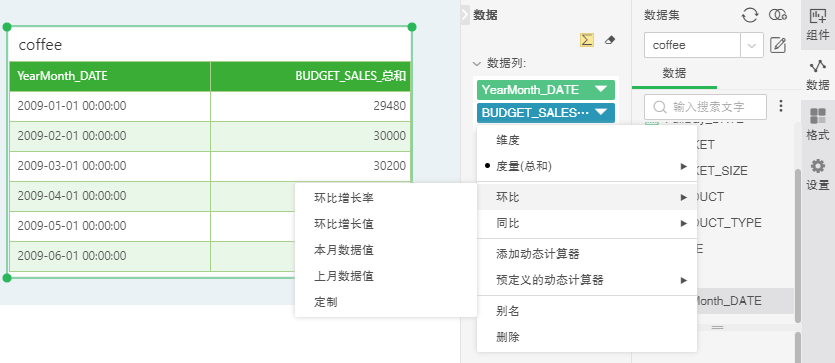The image size is (835, 363).
Task: Expand the YearMonth_DATE column dropdown
Action: pos(601,89)
